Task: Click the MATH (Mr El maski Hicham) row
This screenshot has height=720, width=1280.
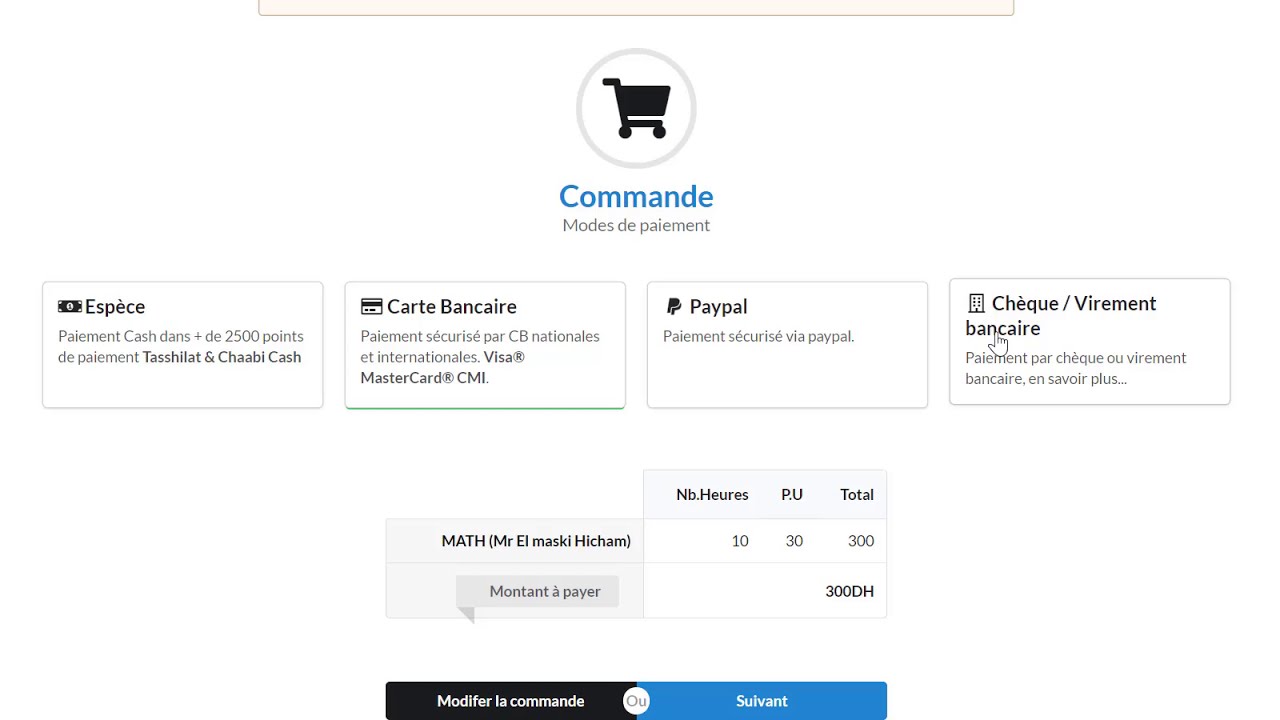Action: (x=536, y=541)
